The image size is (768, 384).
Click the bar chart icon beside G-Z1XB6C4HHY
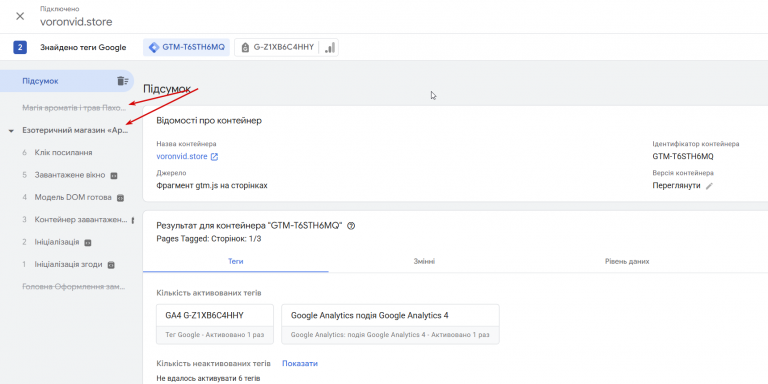(330, 48)
